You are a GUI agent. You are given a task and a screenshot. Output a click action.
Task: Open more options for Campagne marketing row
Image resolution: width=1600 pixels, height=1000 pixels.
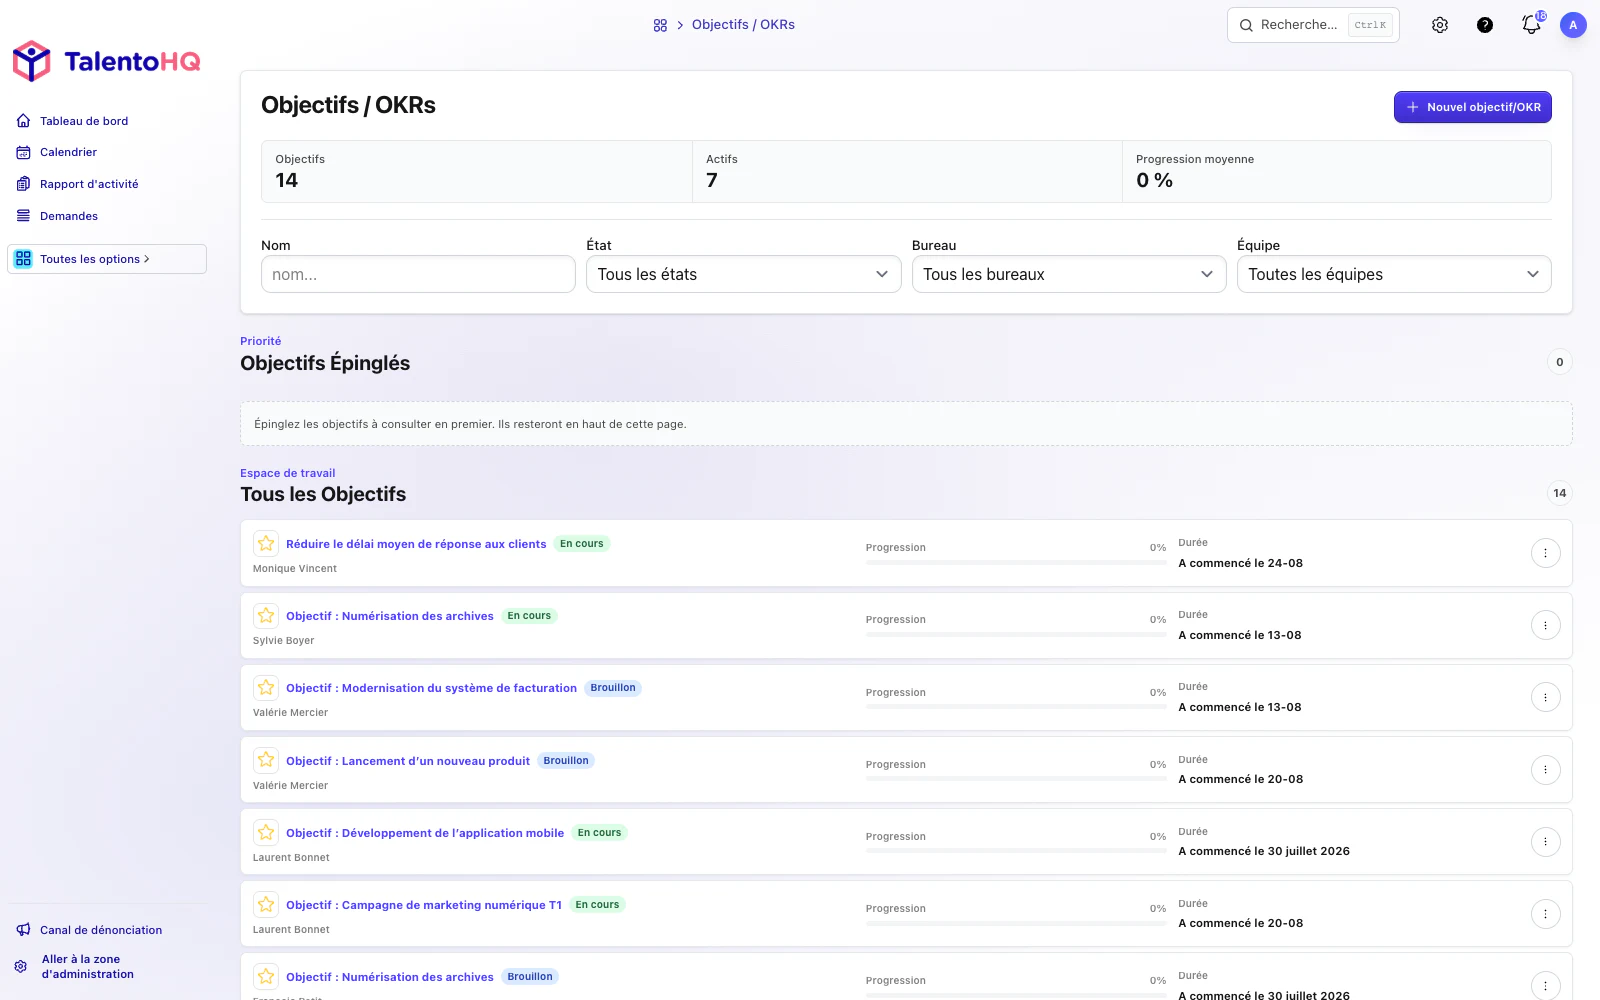point(1545,913)
